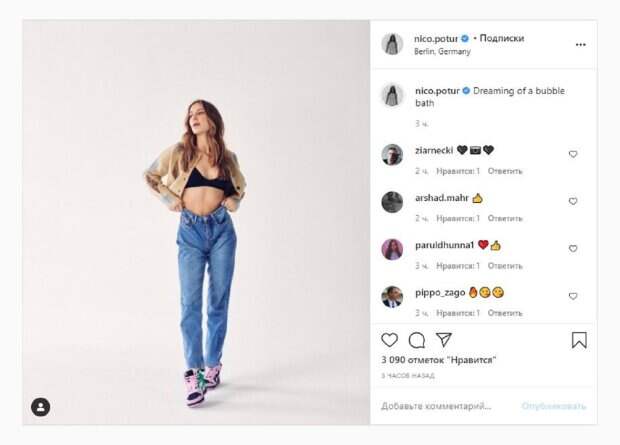View the 3 090 likes list
Viewport: 620px width, 445px height.
coord(439,360)
